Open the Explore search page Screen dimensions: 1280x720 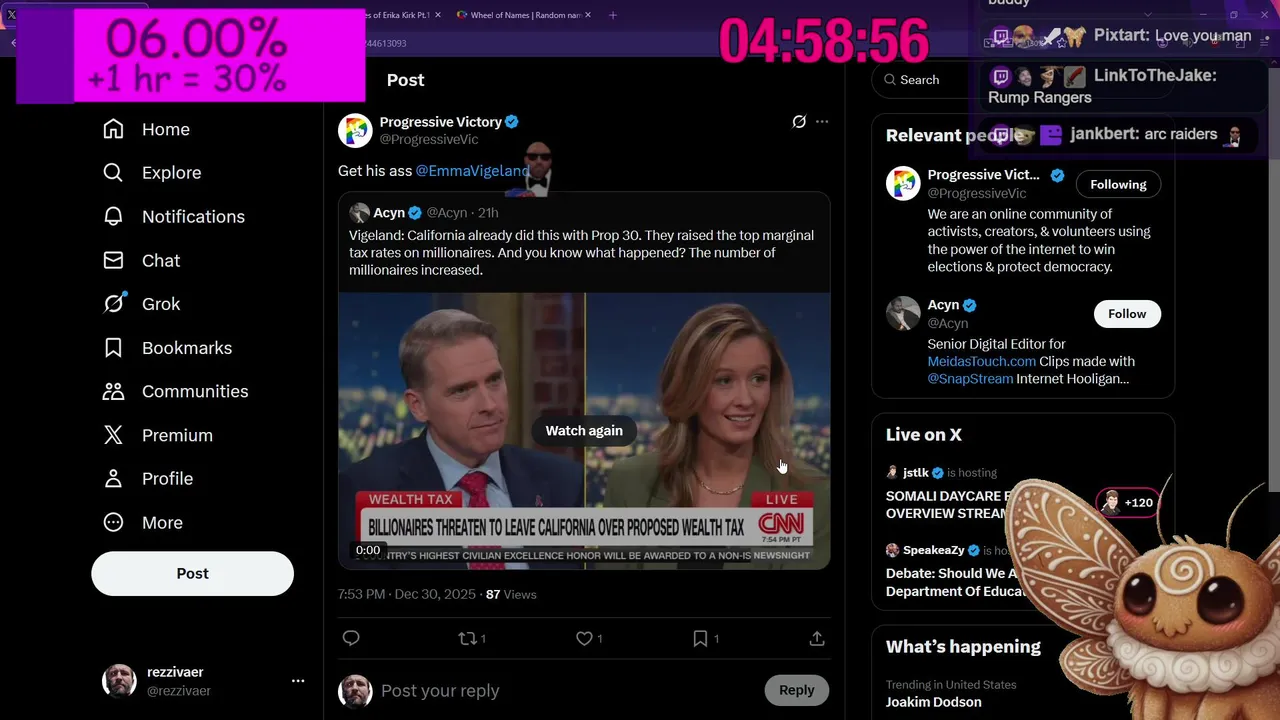coord(152,173)
